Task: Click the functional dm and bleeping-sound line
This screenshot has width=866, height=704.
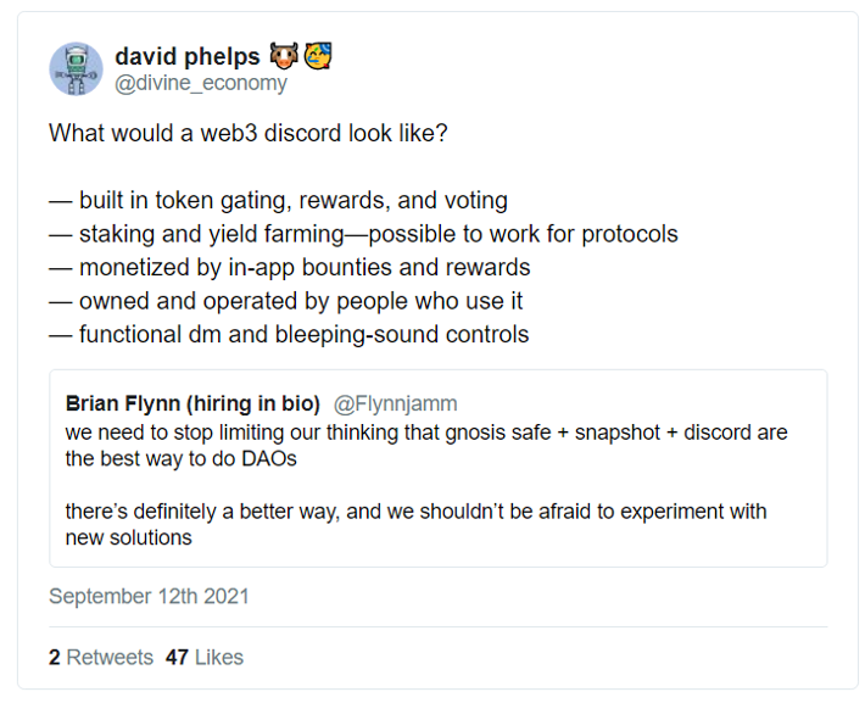Action: 289,335
